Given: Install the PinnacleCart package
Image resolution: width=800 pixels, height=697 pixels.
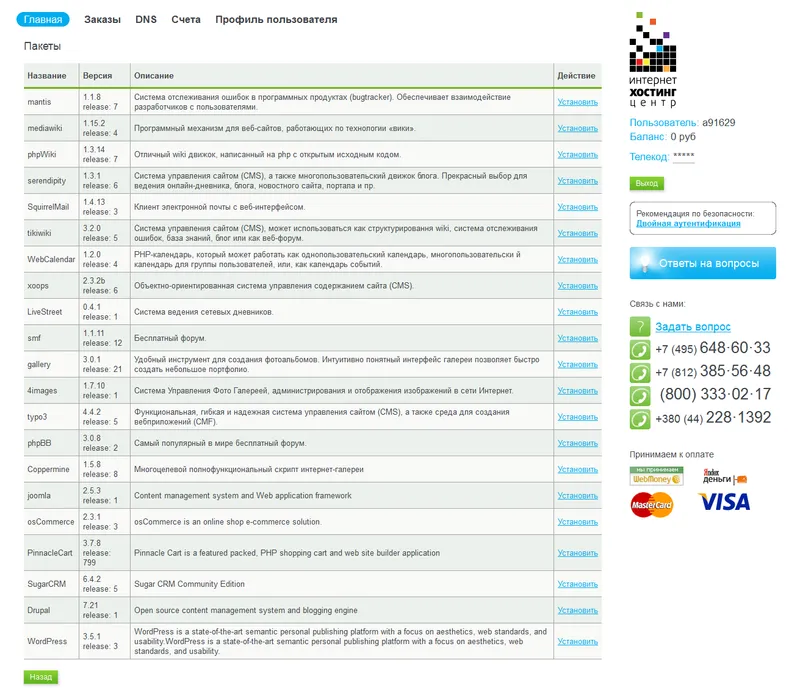Looking at the screenshot, I should click(578, 553).
